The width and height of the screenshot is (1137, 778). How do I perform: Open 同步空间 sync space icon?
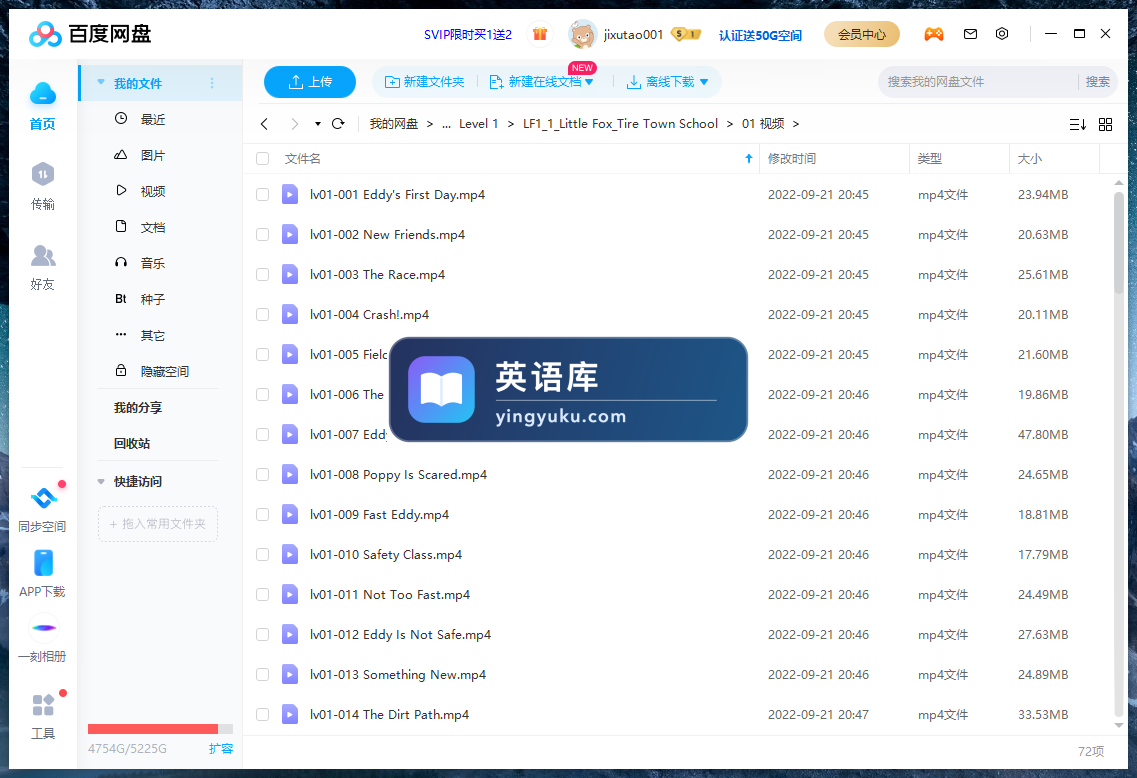pyautogui.click(x=44, y=497)
